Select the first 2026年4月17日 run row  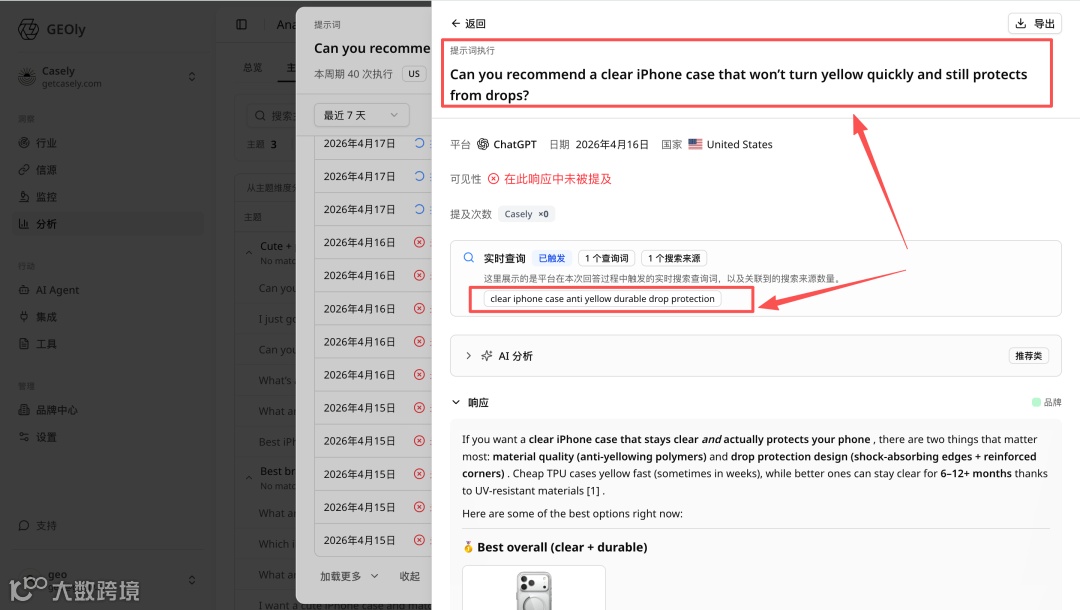click(x=373, y=143)
